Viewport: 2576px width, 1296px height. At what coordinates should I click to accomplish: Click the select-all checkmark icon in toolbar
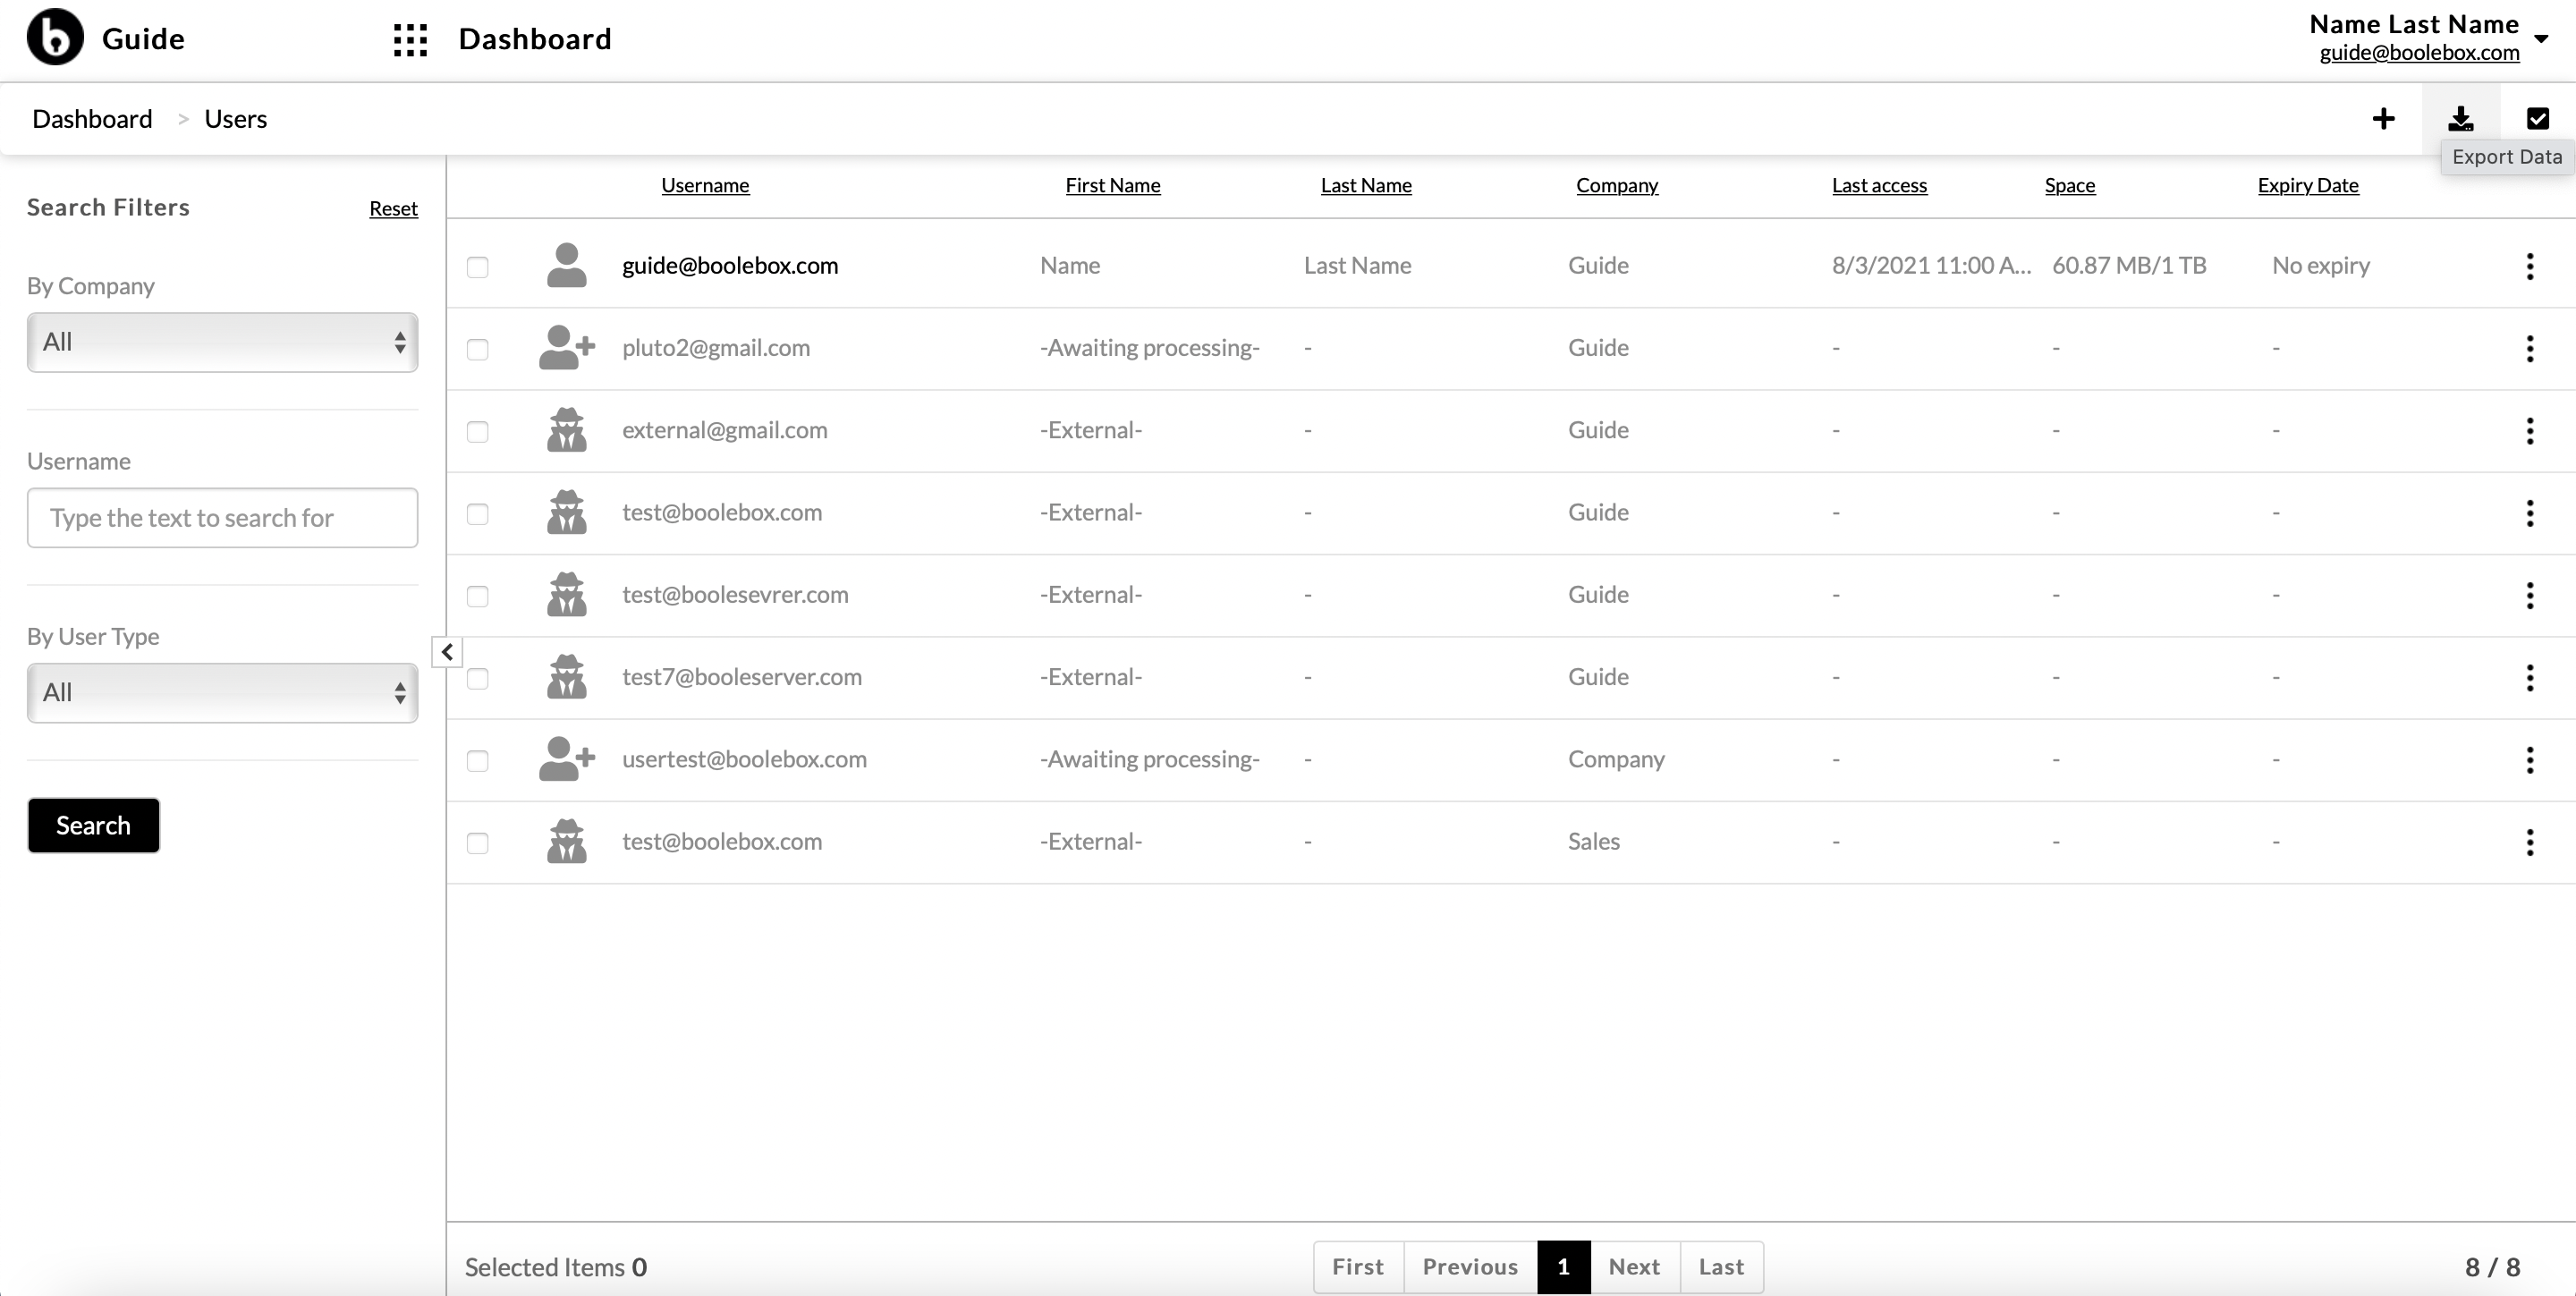click(x=2538, y=119)
